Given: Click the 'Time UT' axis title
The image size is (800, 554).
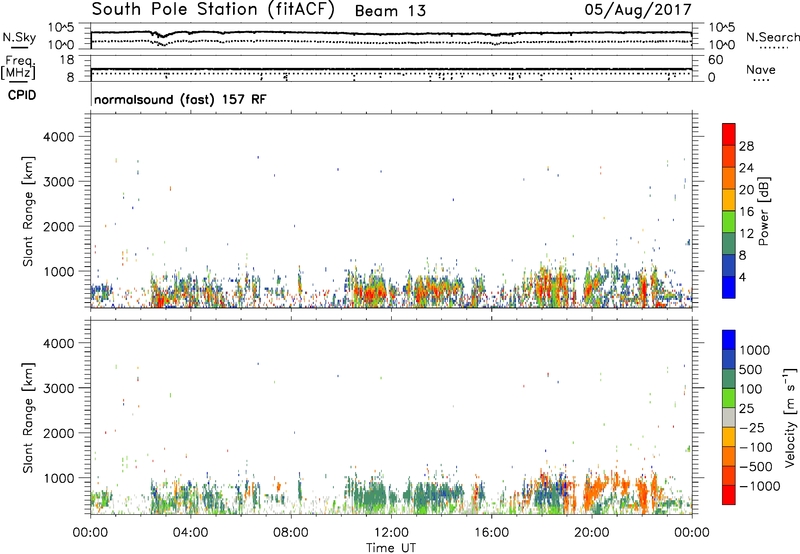Looking at the screenshot, I should click(391, 548).
